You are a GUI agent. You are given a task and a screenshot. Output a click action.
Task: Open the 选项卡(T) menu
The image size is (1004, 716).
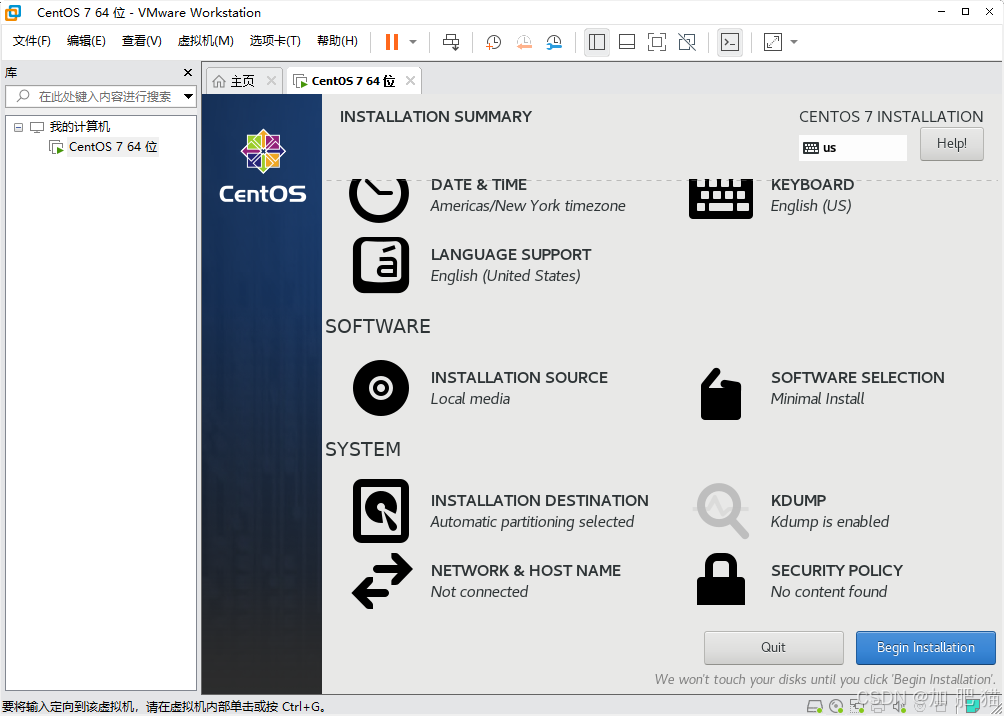coord(275,41)
